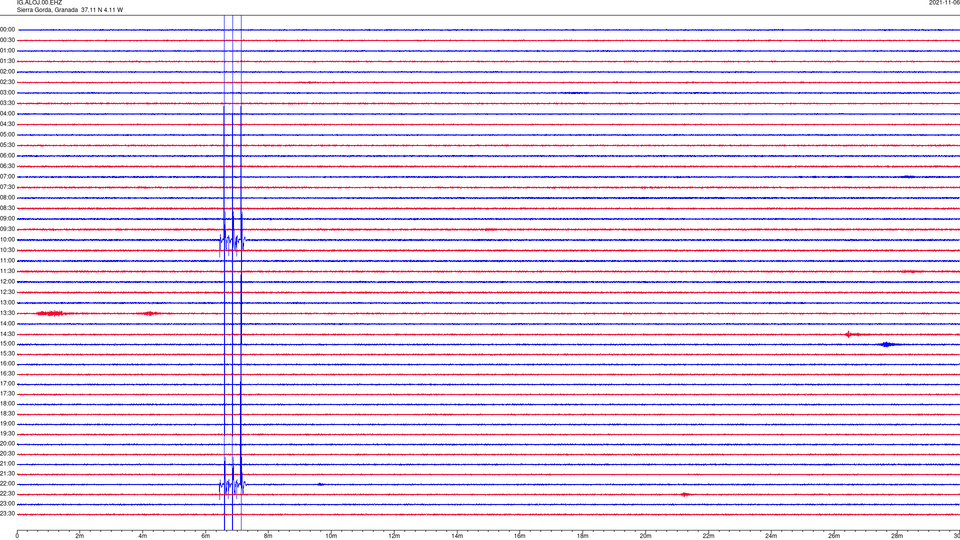Screen dimensions: 960x540
Task: Pick the 02:00 time label
Action: coord(7,72)
